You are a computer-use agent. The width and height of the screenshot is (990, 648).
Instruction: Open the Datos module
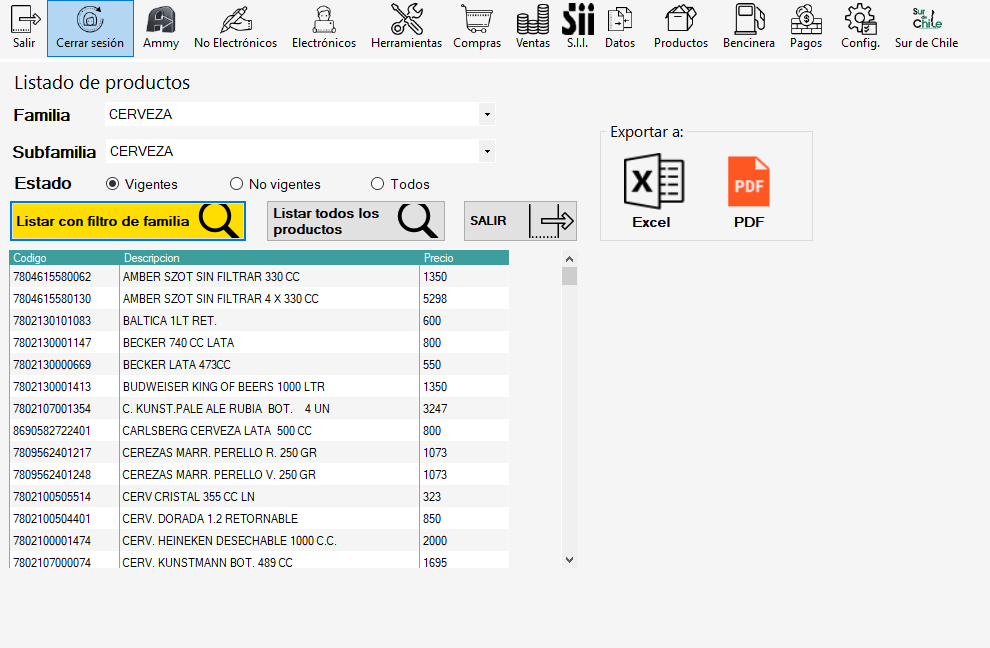point(620,28)
